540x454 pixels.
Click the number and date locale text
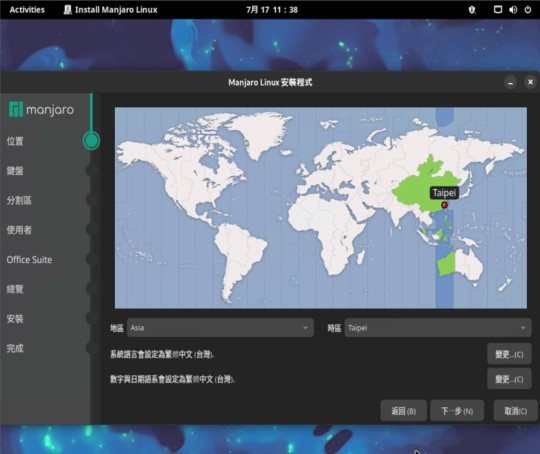click(173, 379)
